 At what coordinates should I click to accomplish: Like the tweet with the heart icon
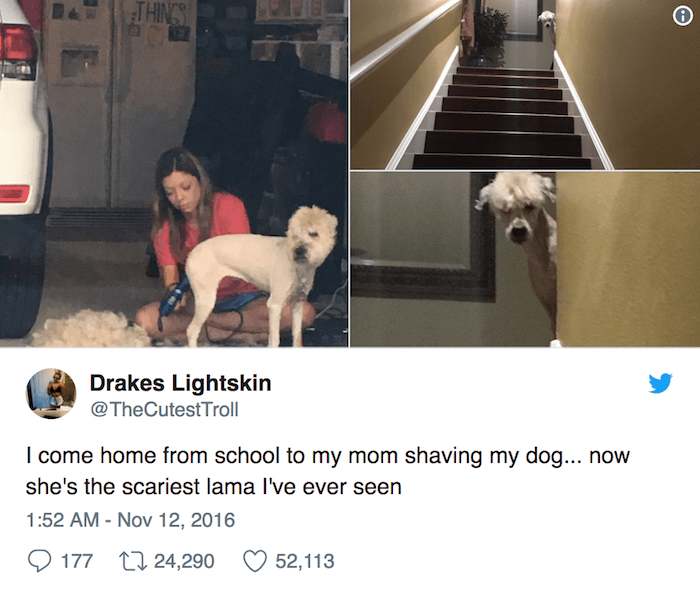255,561
